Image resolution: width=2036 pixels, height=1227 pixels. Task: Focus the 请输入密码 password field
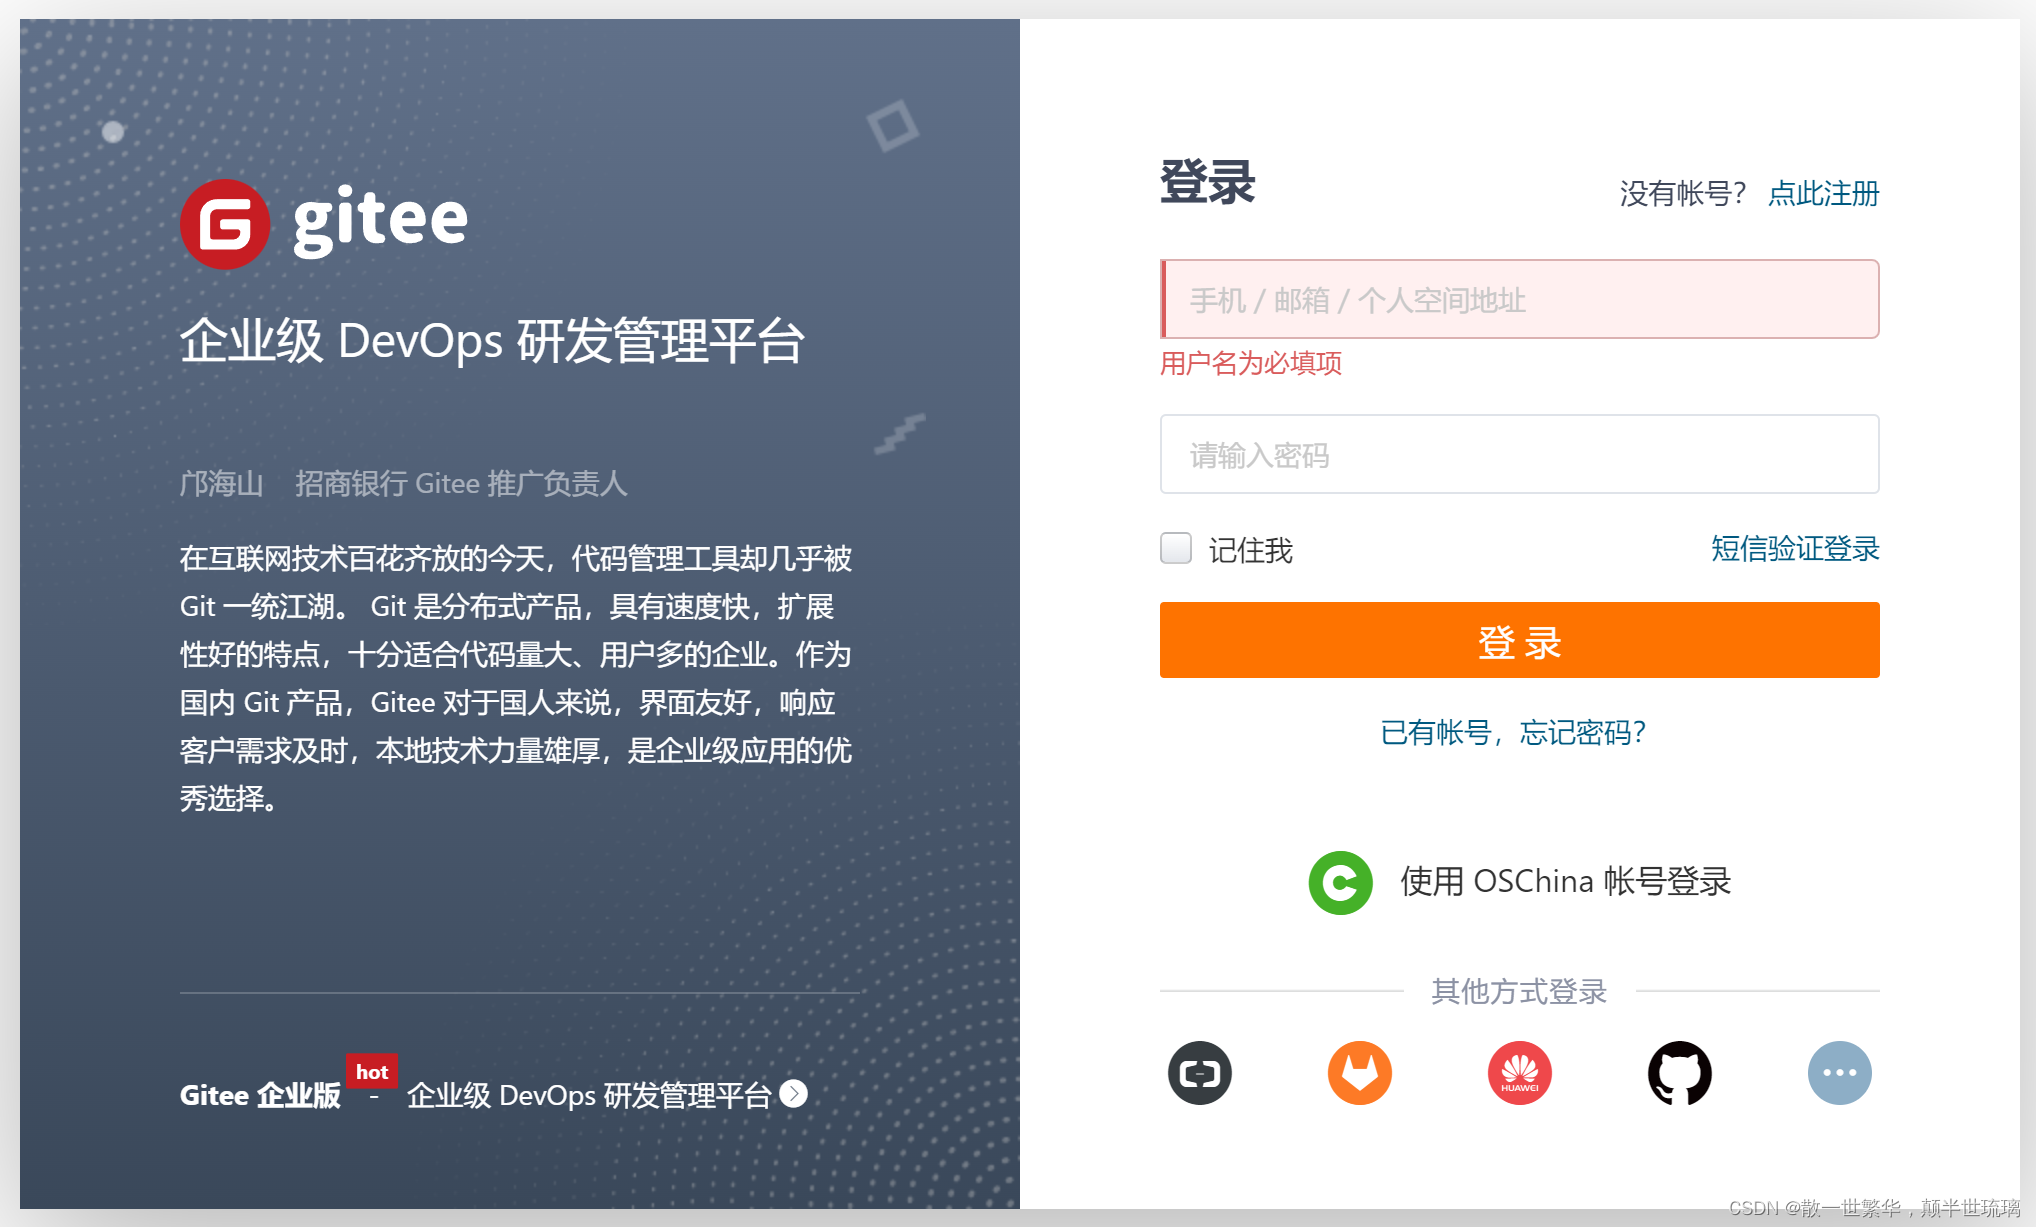point(1519,454)
